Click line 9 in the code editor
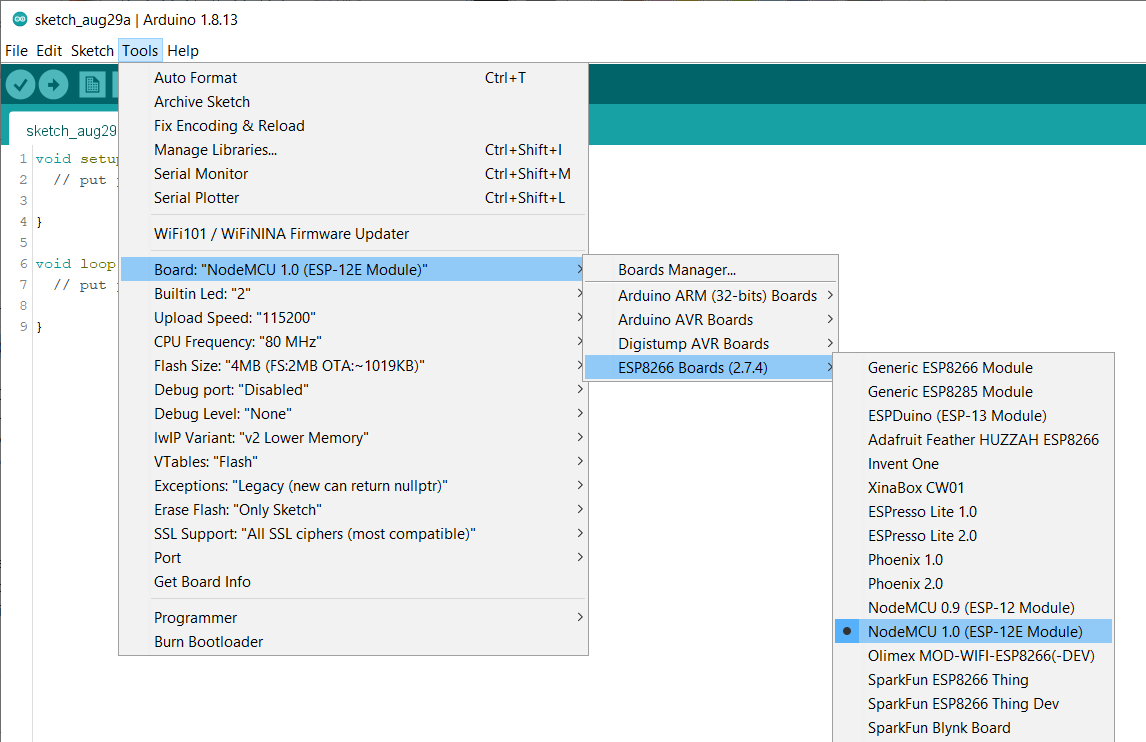Image resolution: width=1146 pixels, height=742 pixels. coord(70,327)
